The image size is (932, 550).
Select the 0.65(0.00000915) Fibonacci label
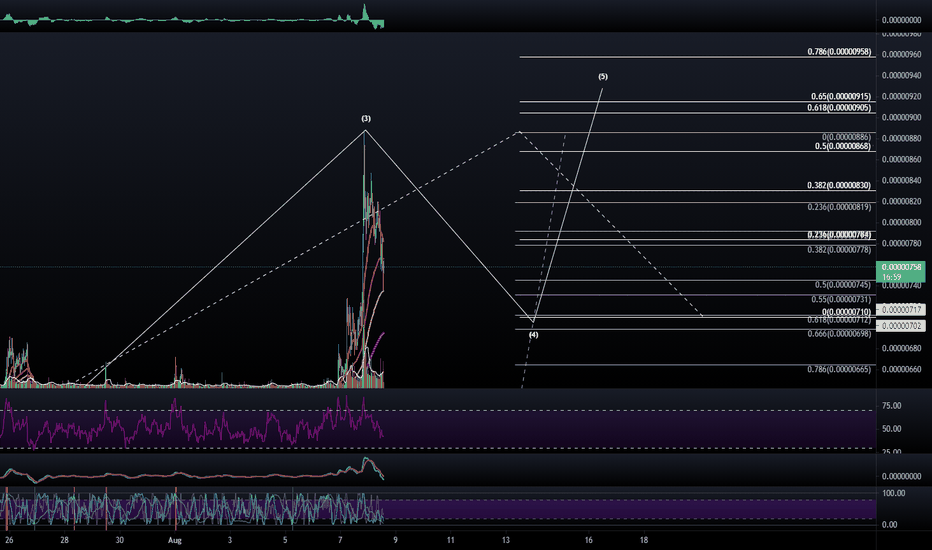click(840, 96)
